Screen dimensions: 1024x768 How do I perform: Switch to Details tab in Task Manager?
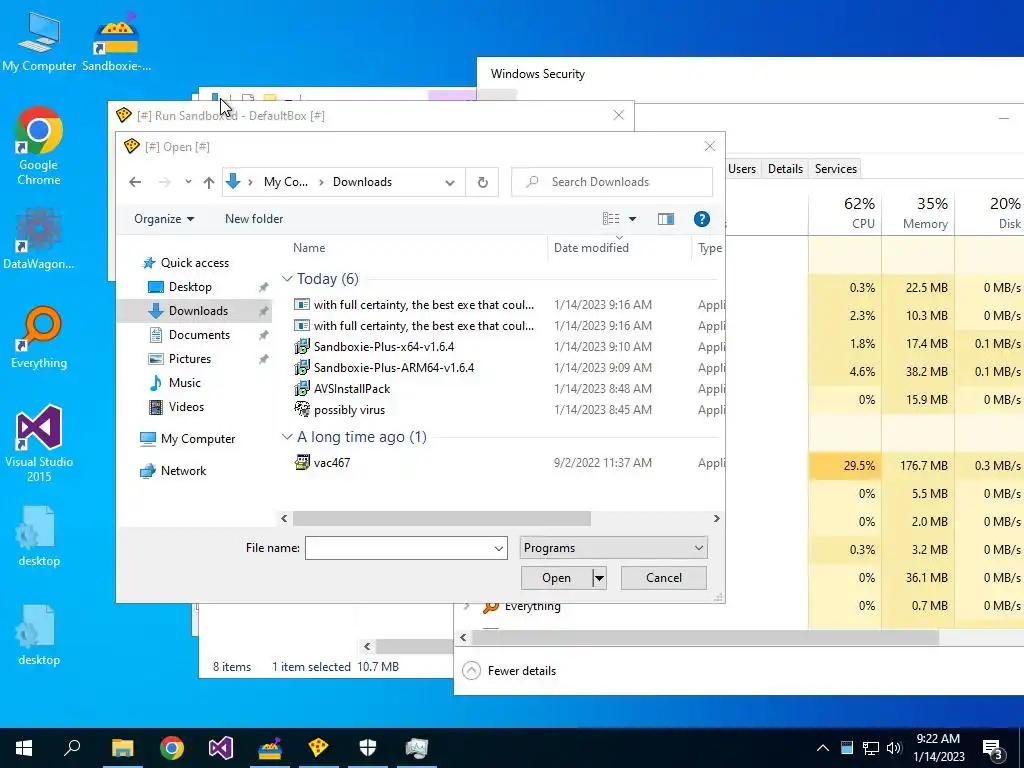(x=785, y=168)
